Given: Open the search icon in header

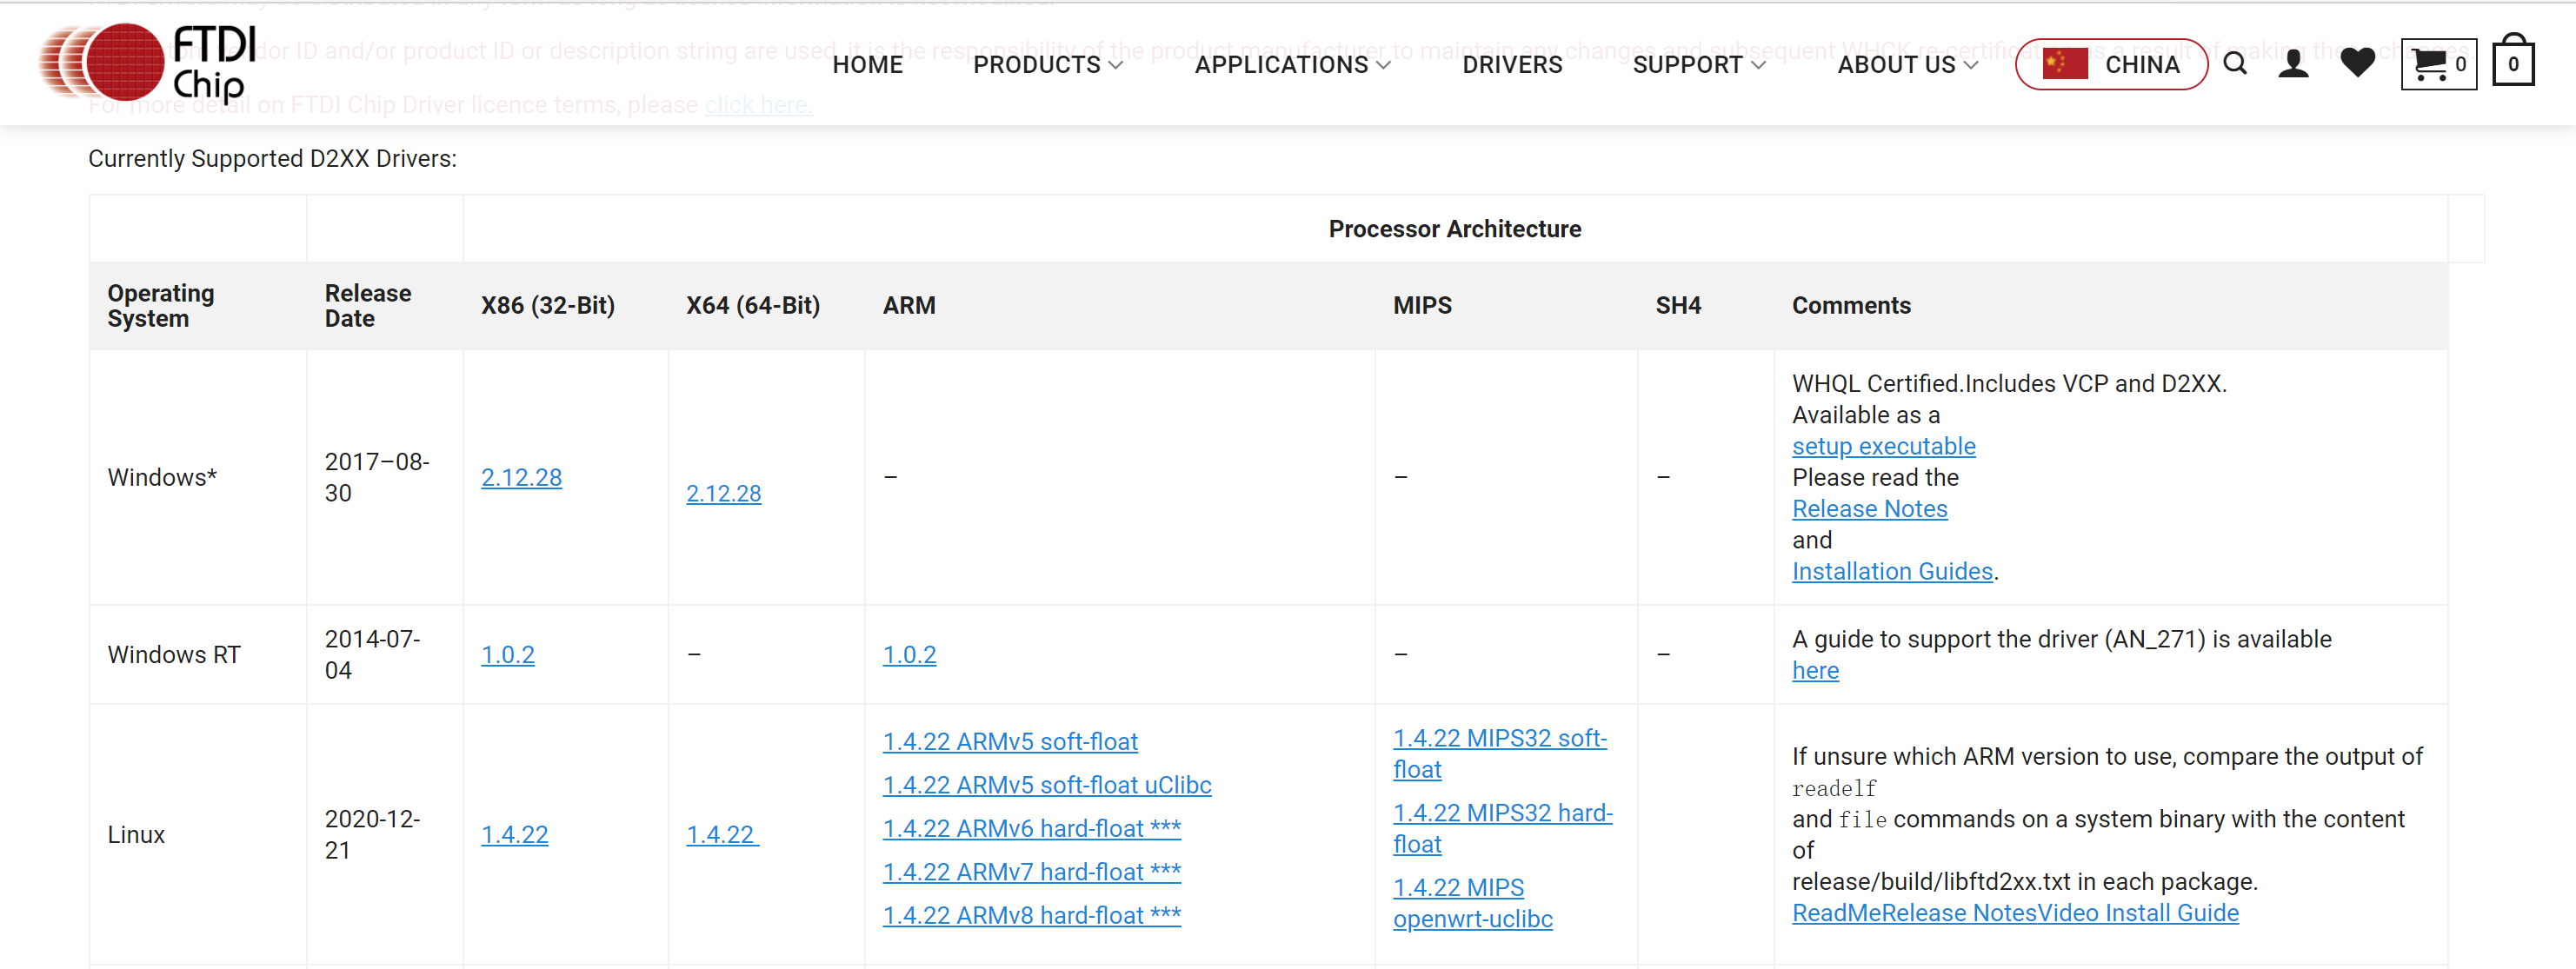Looking at the screenshot, I should (x=2235, y=64).
